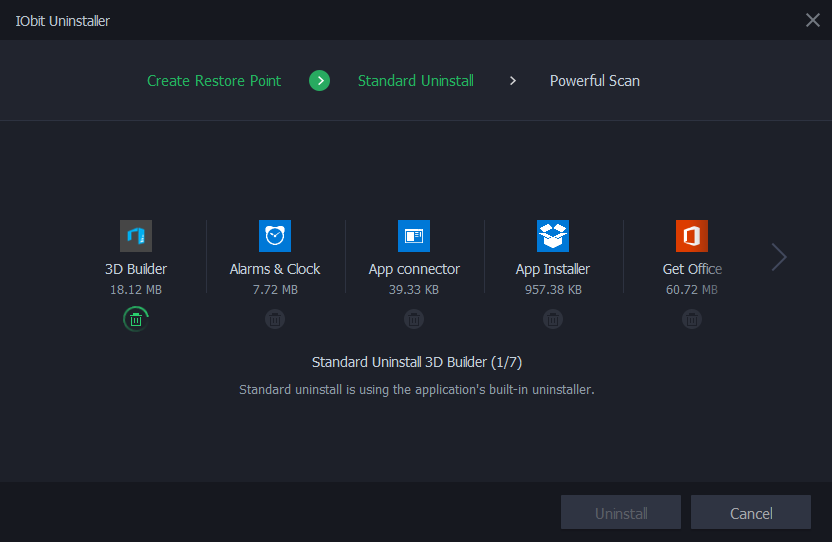Click the App connector app name
The image size is (832, 542).
[x=414, y=269]
